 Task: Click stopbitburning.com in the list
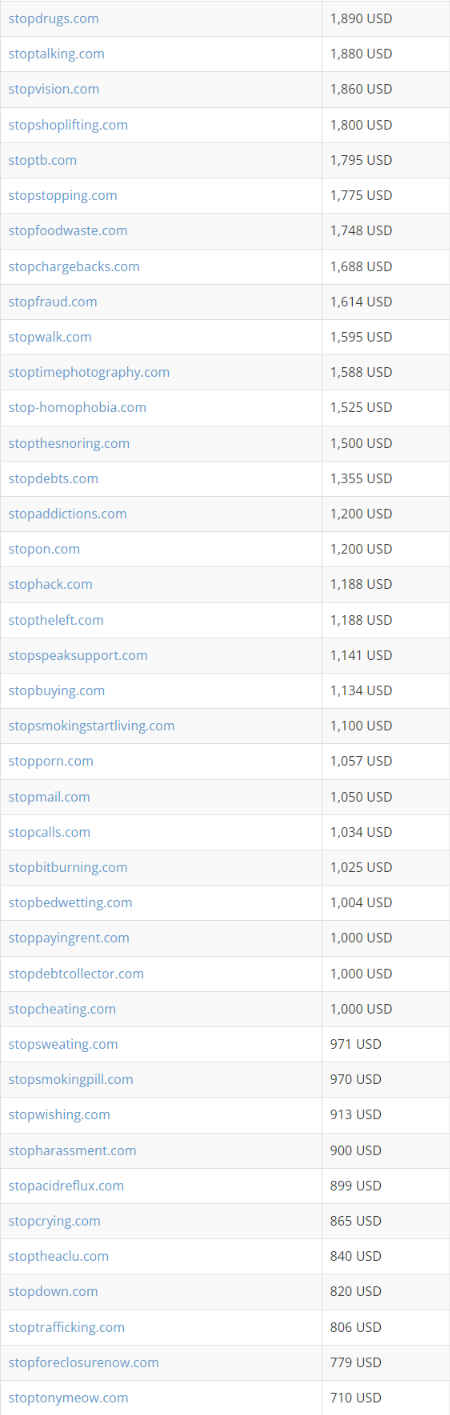click(x=68, y=867)
